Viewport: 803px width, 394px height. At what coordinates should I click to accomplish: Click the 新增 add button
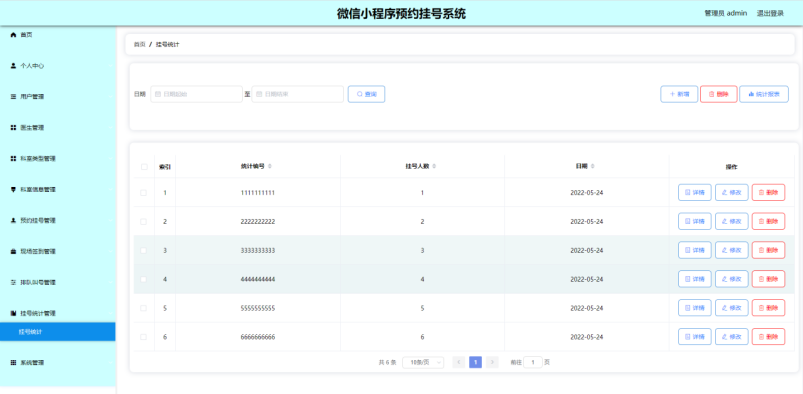679,94
